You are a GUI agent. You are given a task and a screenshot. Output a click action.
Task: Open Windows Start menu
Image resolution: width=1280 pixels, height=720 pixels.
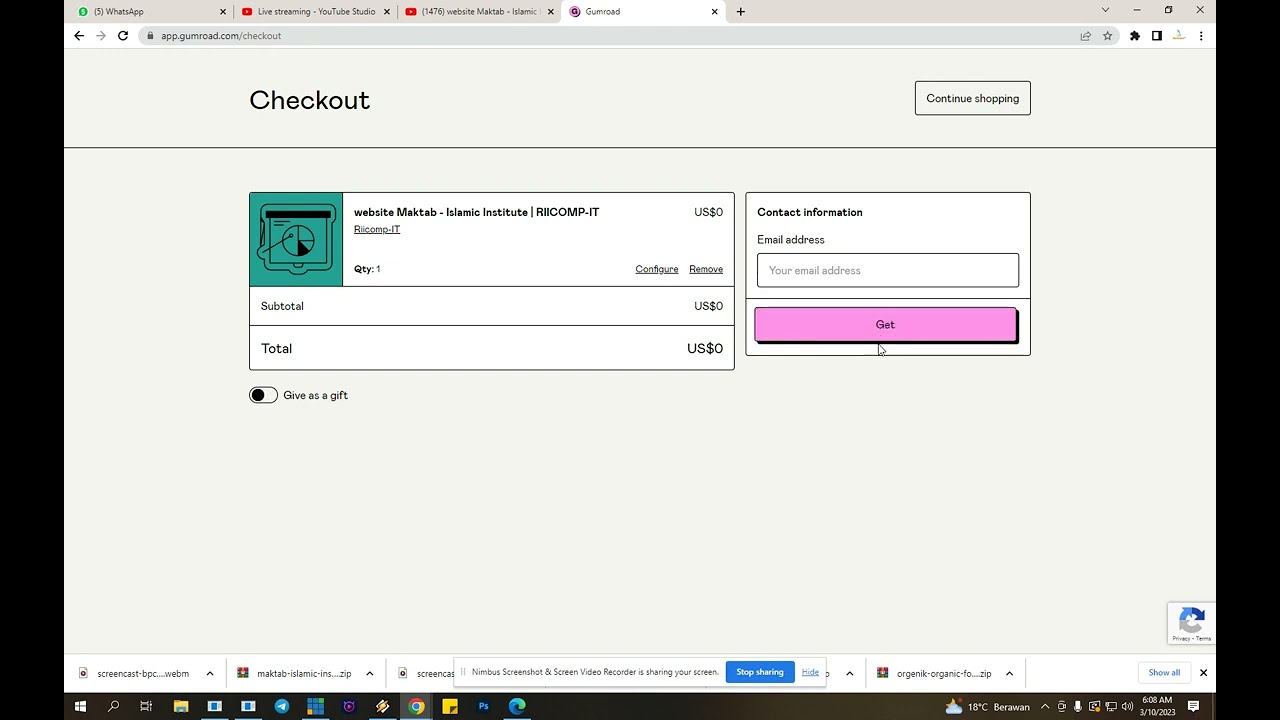pyautogui.click(x=80, y=707)
